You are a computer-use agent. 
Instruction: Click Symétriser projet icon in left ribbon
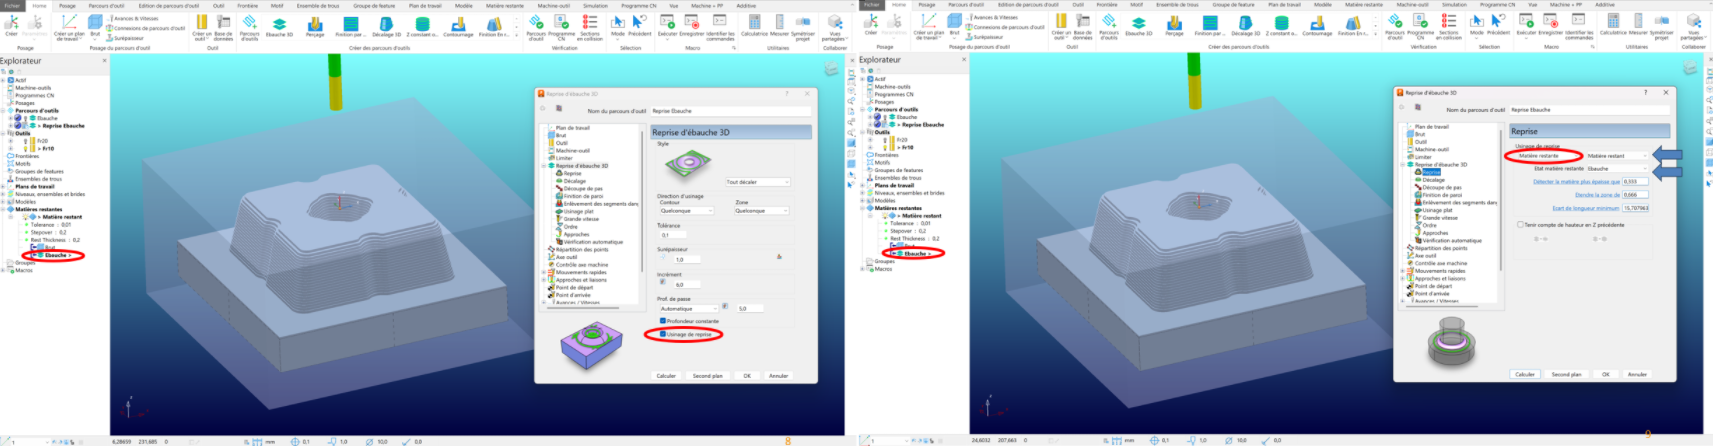coord(803,26)
